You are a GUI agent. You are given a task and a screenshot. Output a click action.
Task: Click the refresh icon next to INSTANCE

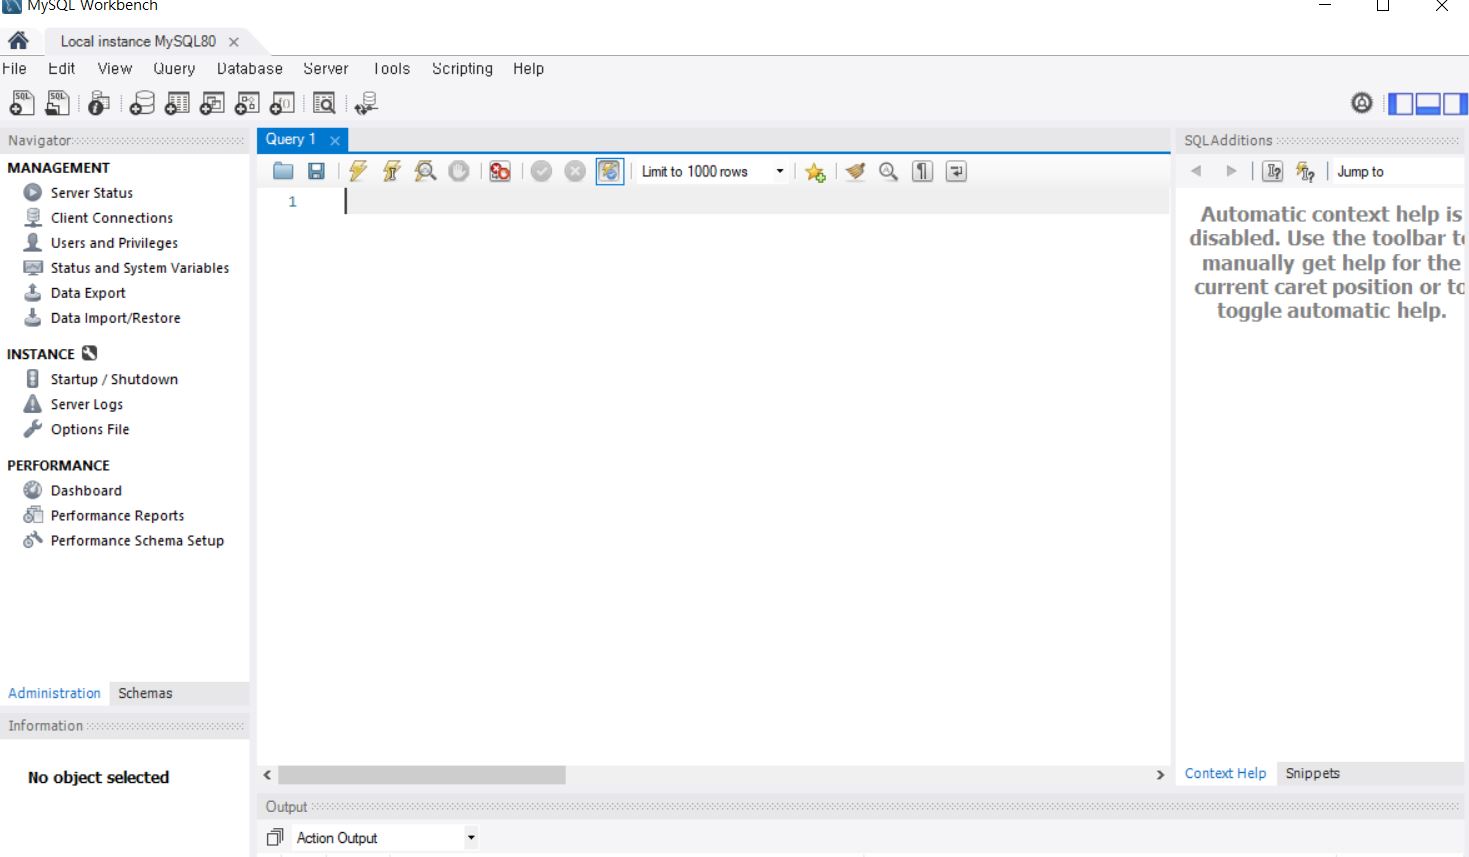tap(90, 353)
